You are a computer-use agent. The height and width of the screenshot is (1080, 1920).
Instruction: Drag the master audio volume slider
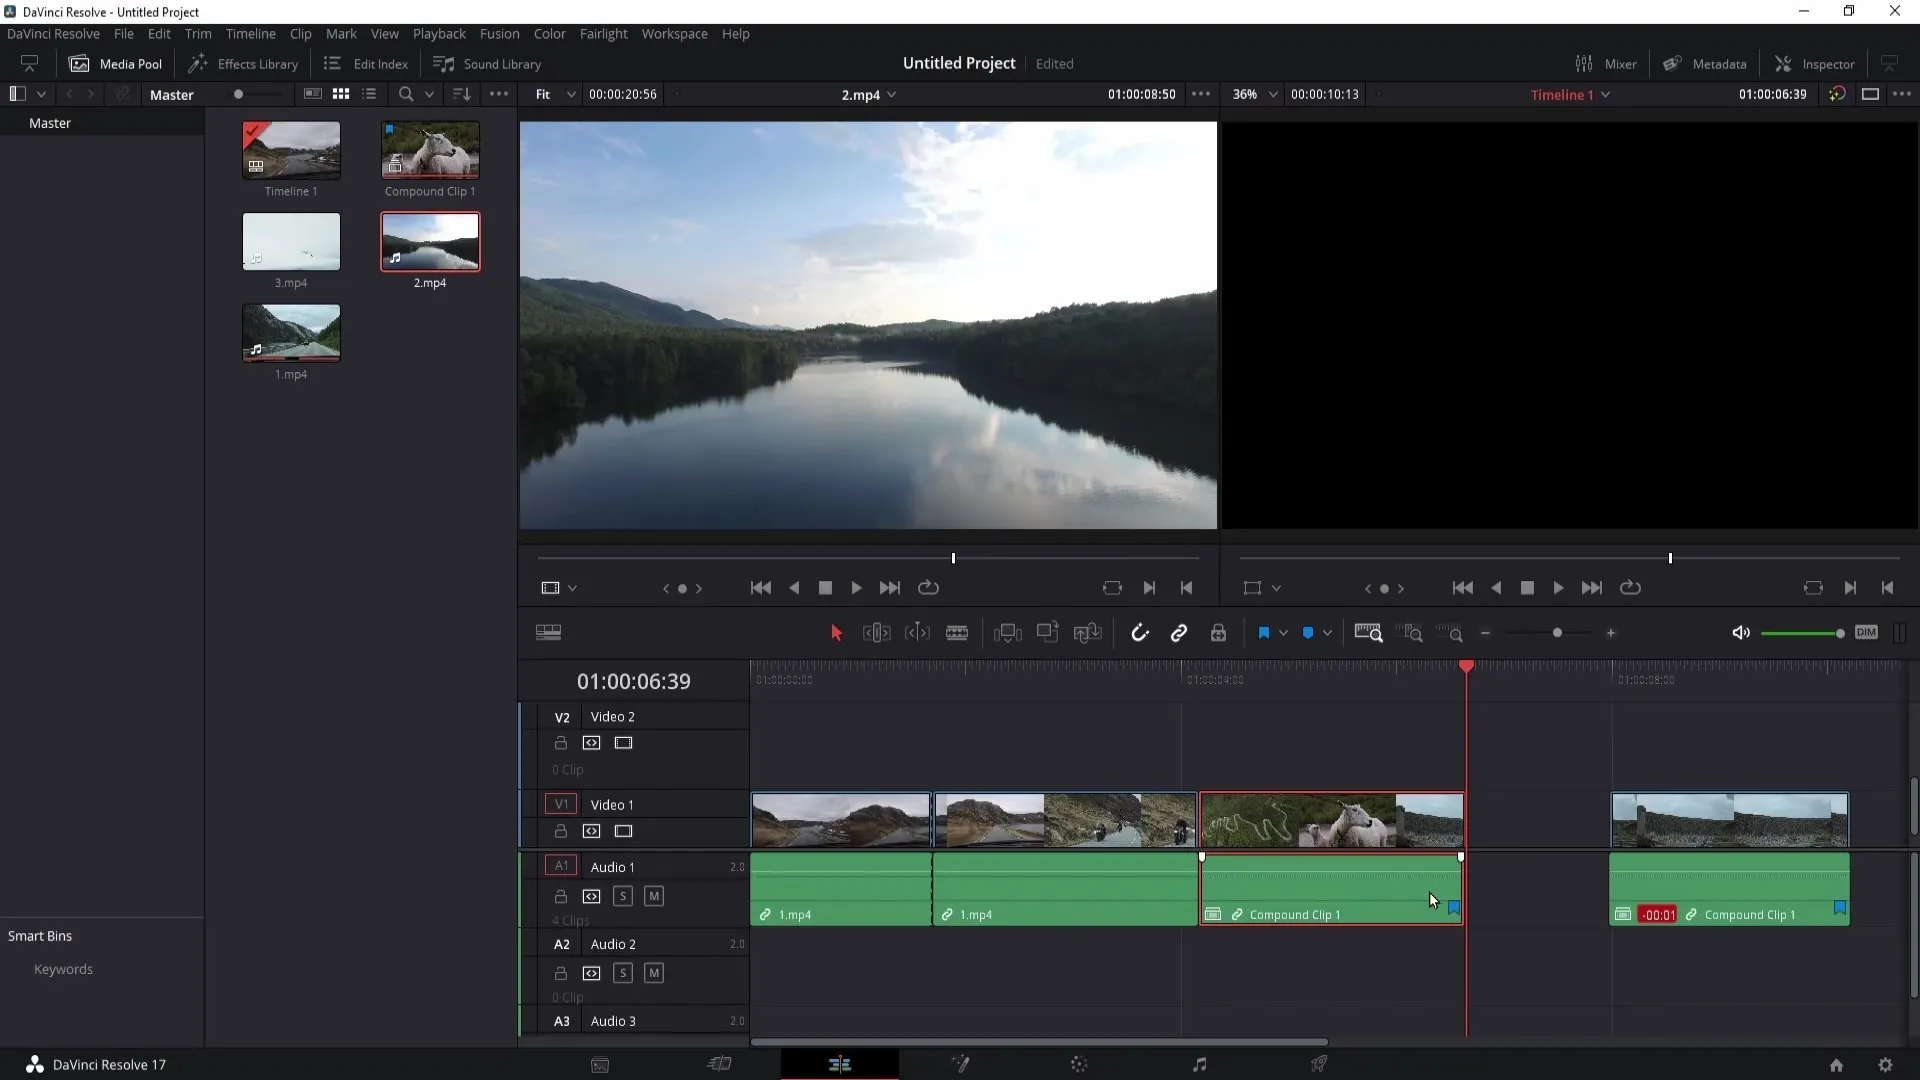pos(1841,634)
